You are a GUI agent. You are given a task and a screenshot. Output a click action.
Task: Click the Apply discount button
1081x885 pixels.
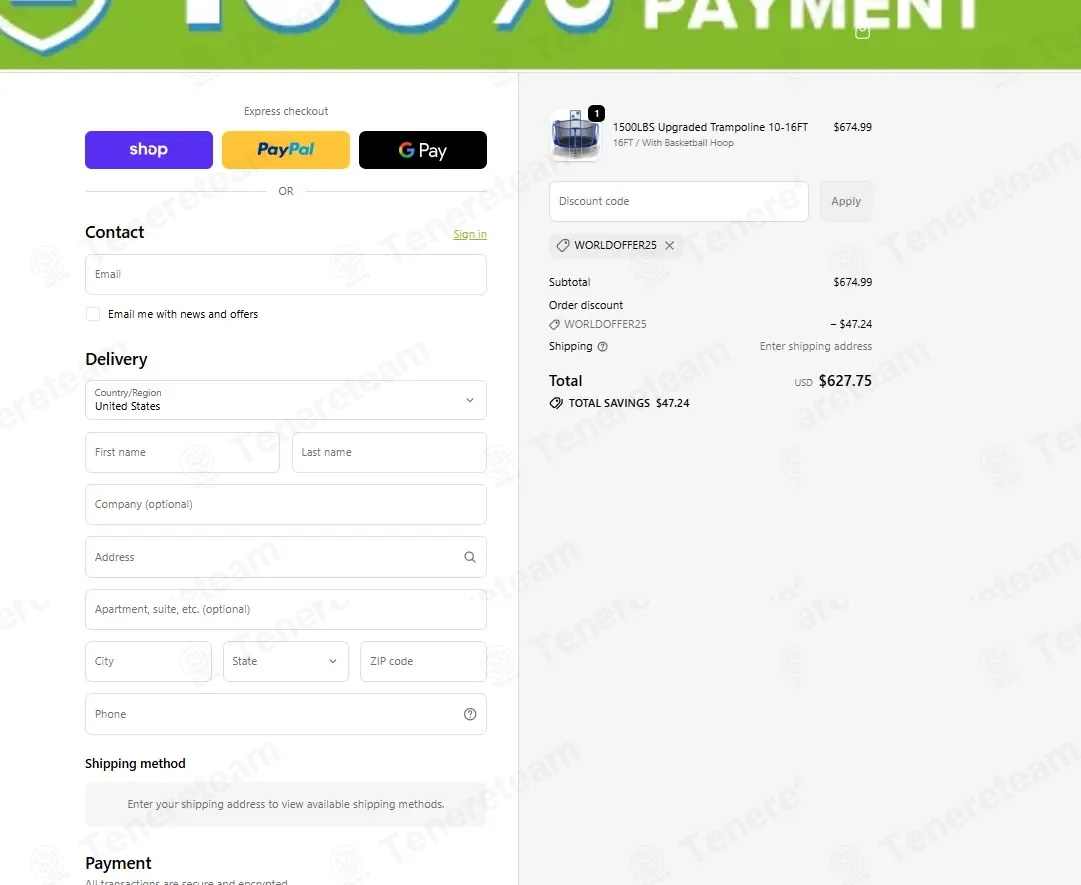[846, 201]
